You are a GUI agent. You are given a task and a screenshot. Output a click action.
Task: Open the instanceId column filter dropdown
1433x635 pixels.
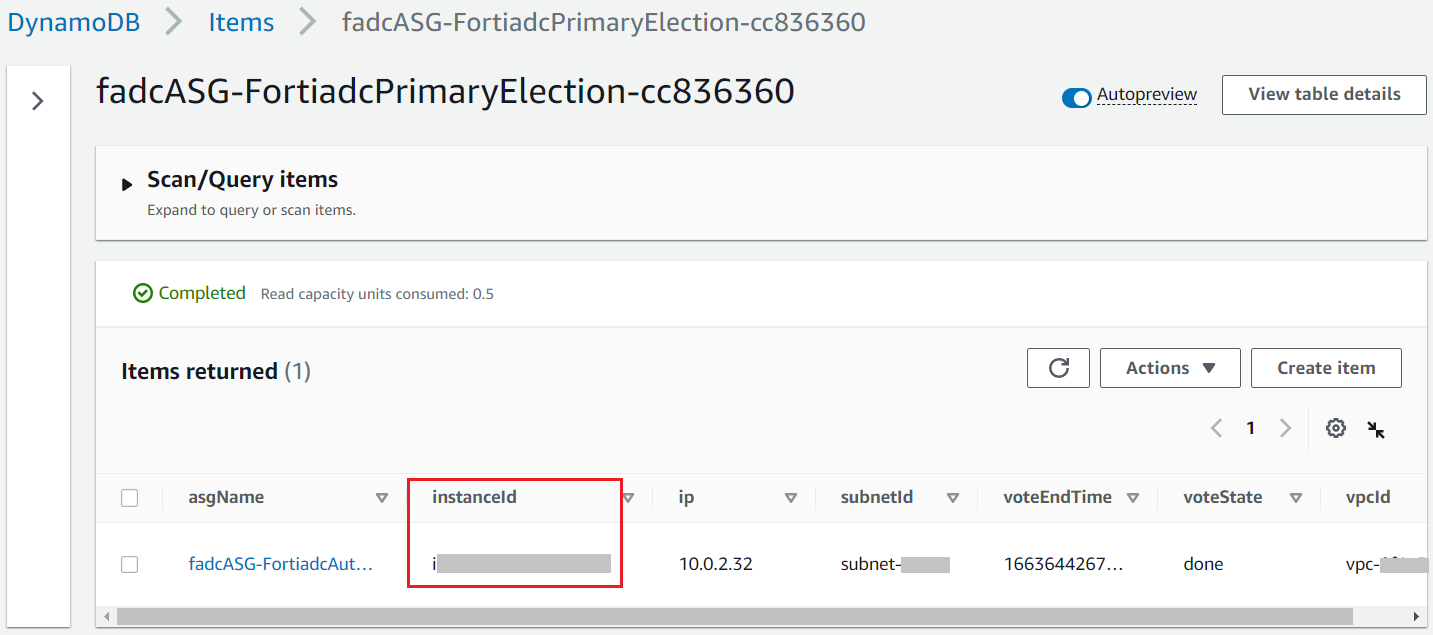click(x=629, y=497)
